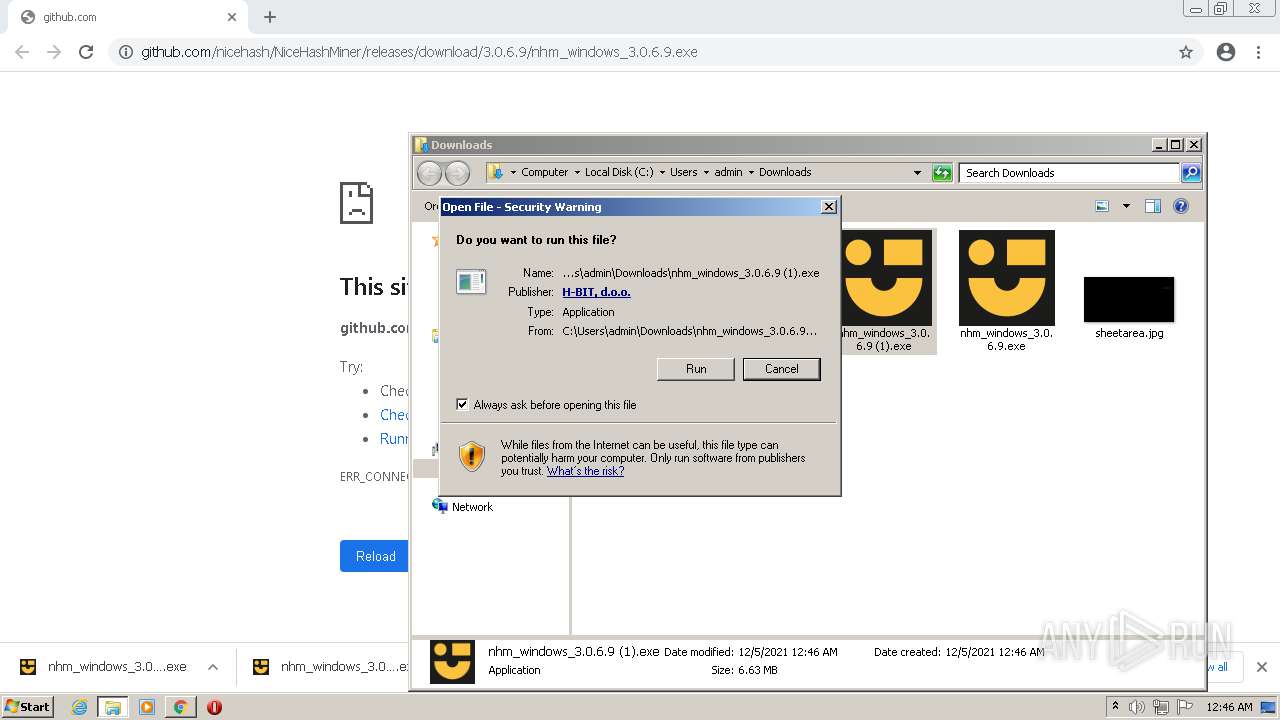Close the Security Warning dialog with X
Screen dimensions: 1280x720
coord(828,207)
